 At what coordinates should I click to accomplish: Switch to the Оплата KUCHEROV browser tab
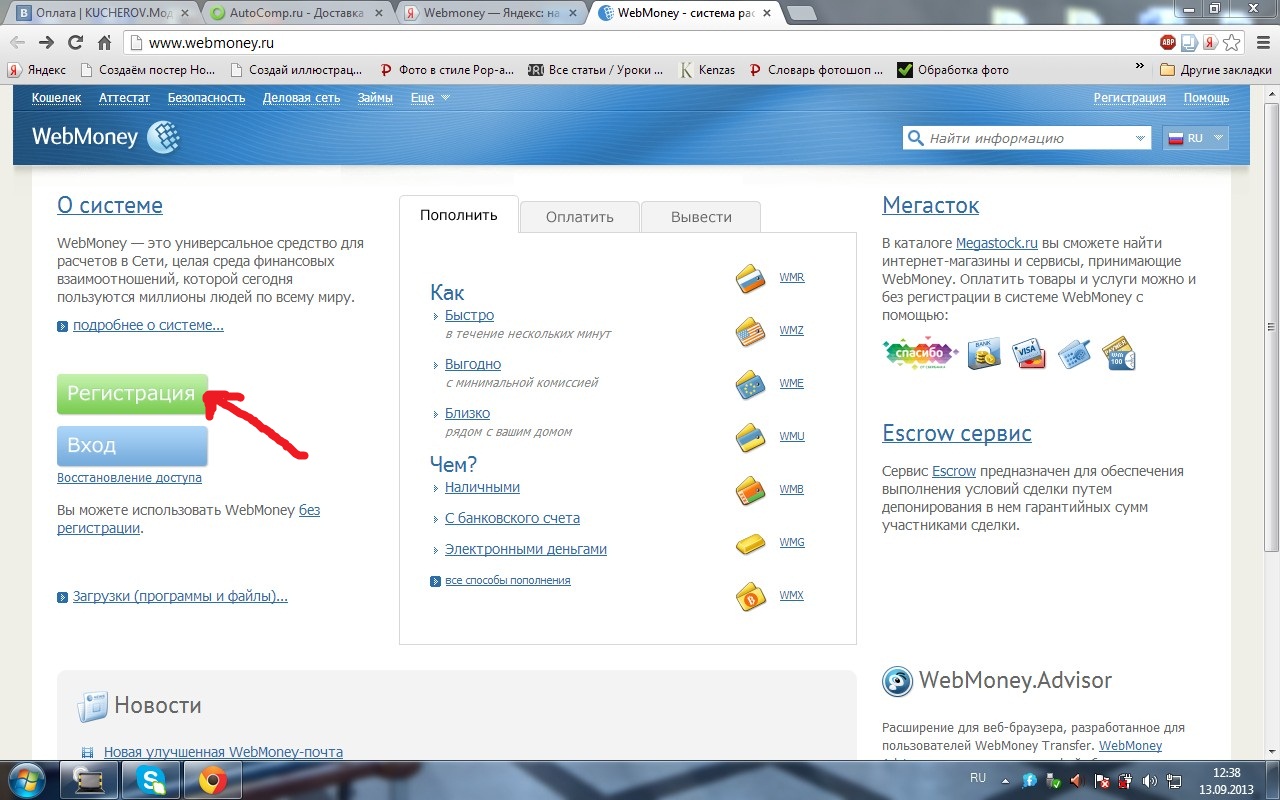pos(104,14)
